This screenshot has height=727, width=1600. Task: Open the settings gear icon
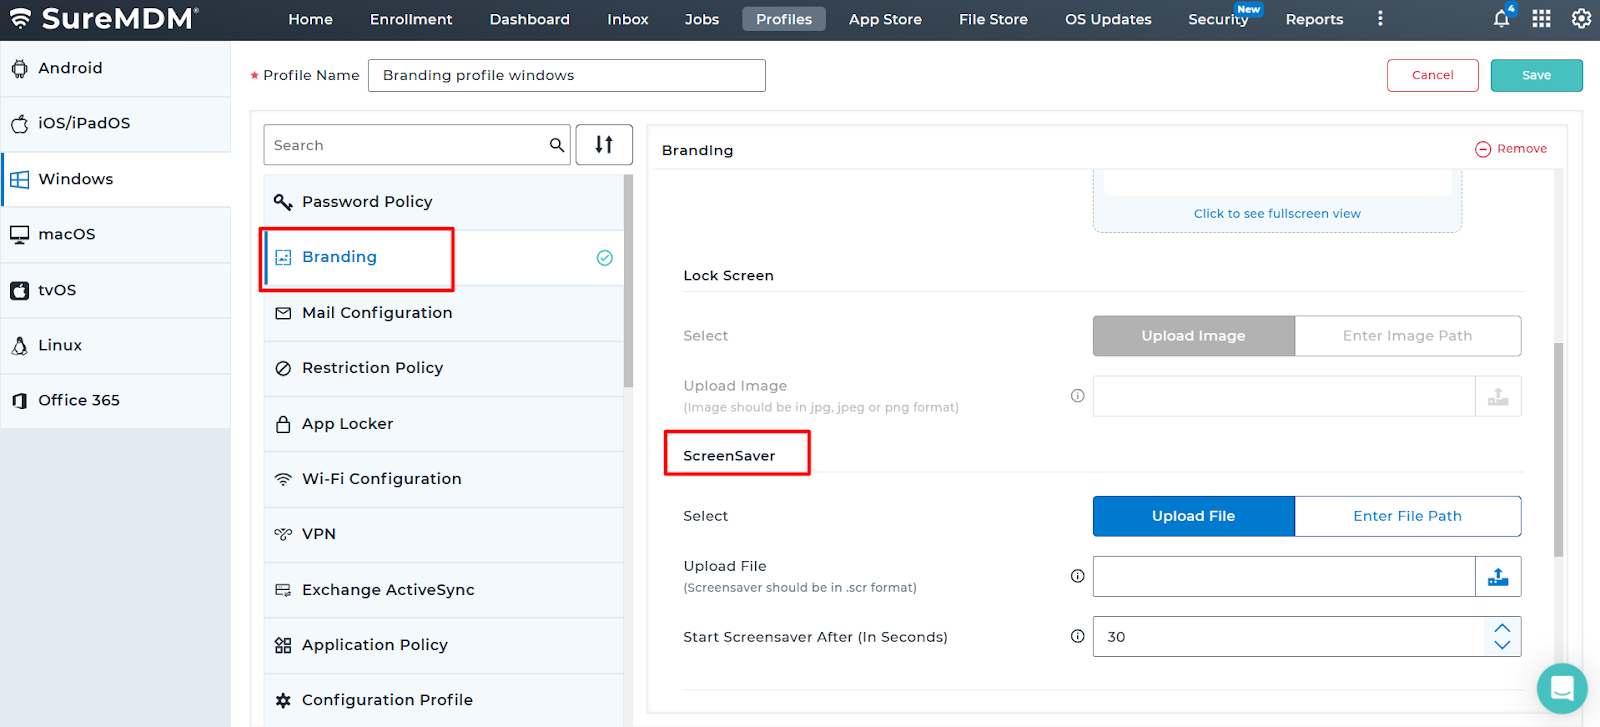1581,19
